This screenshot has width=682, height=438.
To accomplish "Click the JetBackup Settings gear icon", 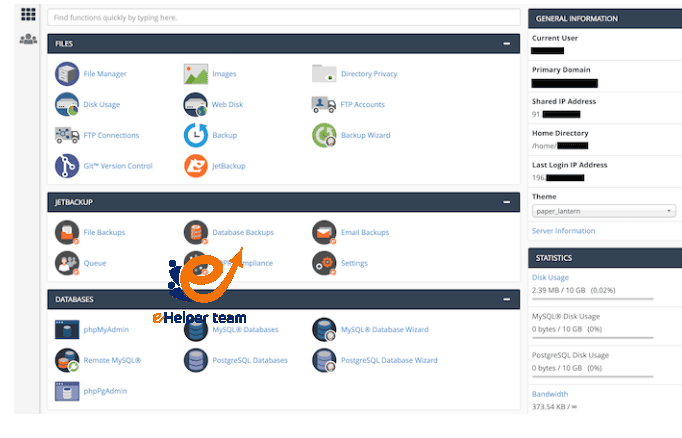I will click(324, 263).
